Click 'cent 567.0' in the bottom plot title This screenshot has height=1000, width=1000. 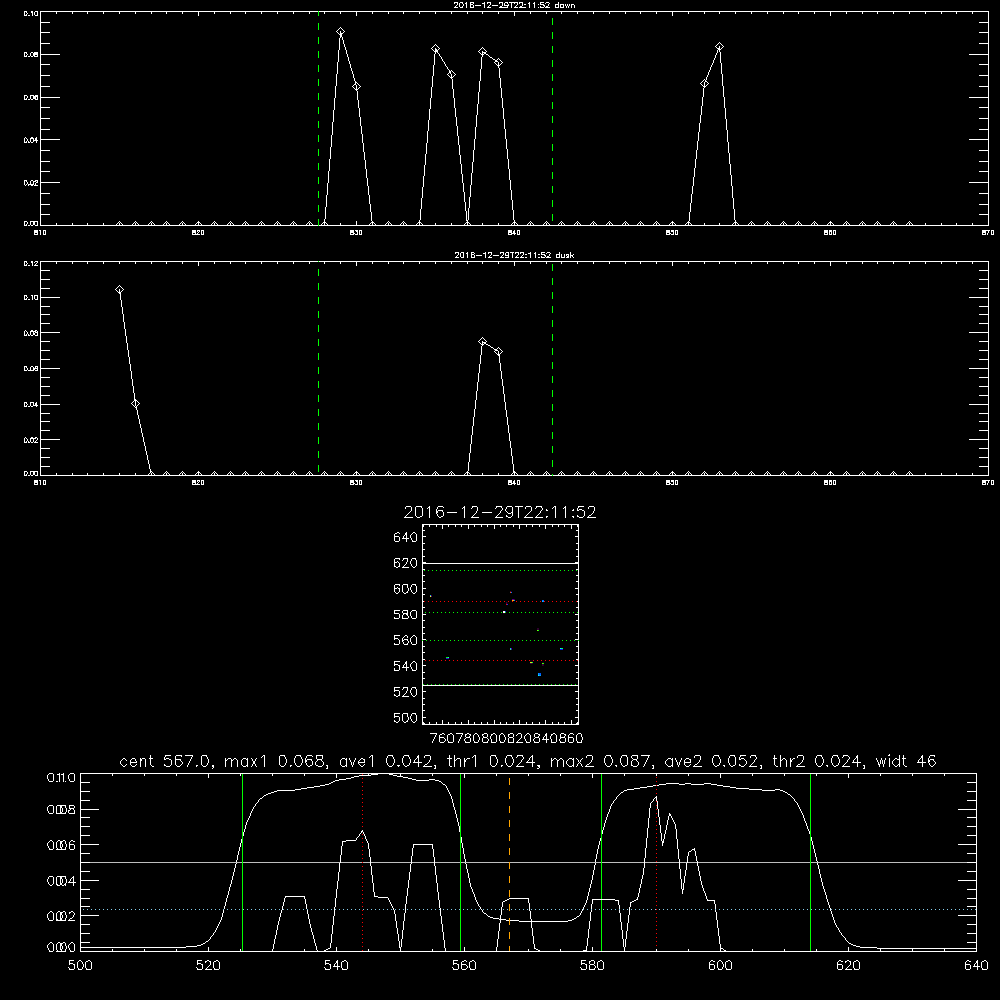coord(166,761)
